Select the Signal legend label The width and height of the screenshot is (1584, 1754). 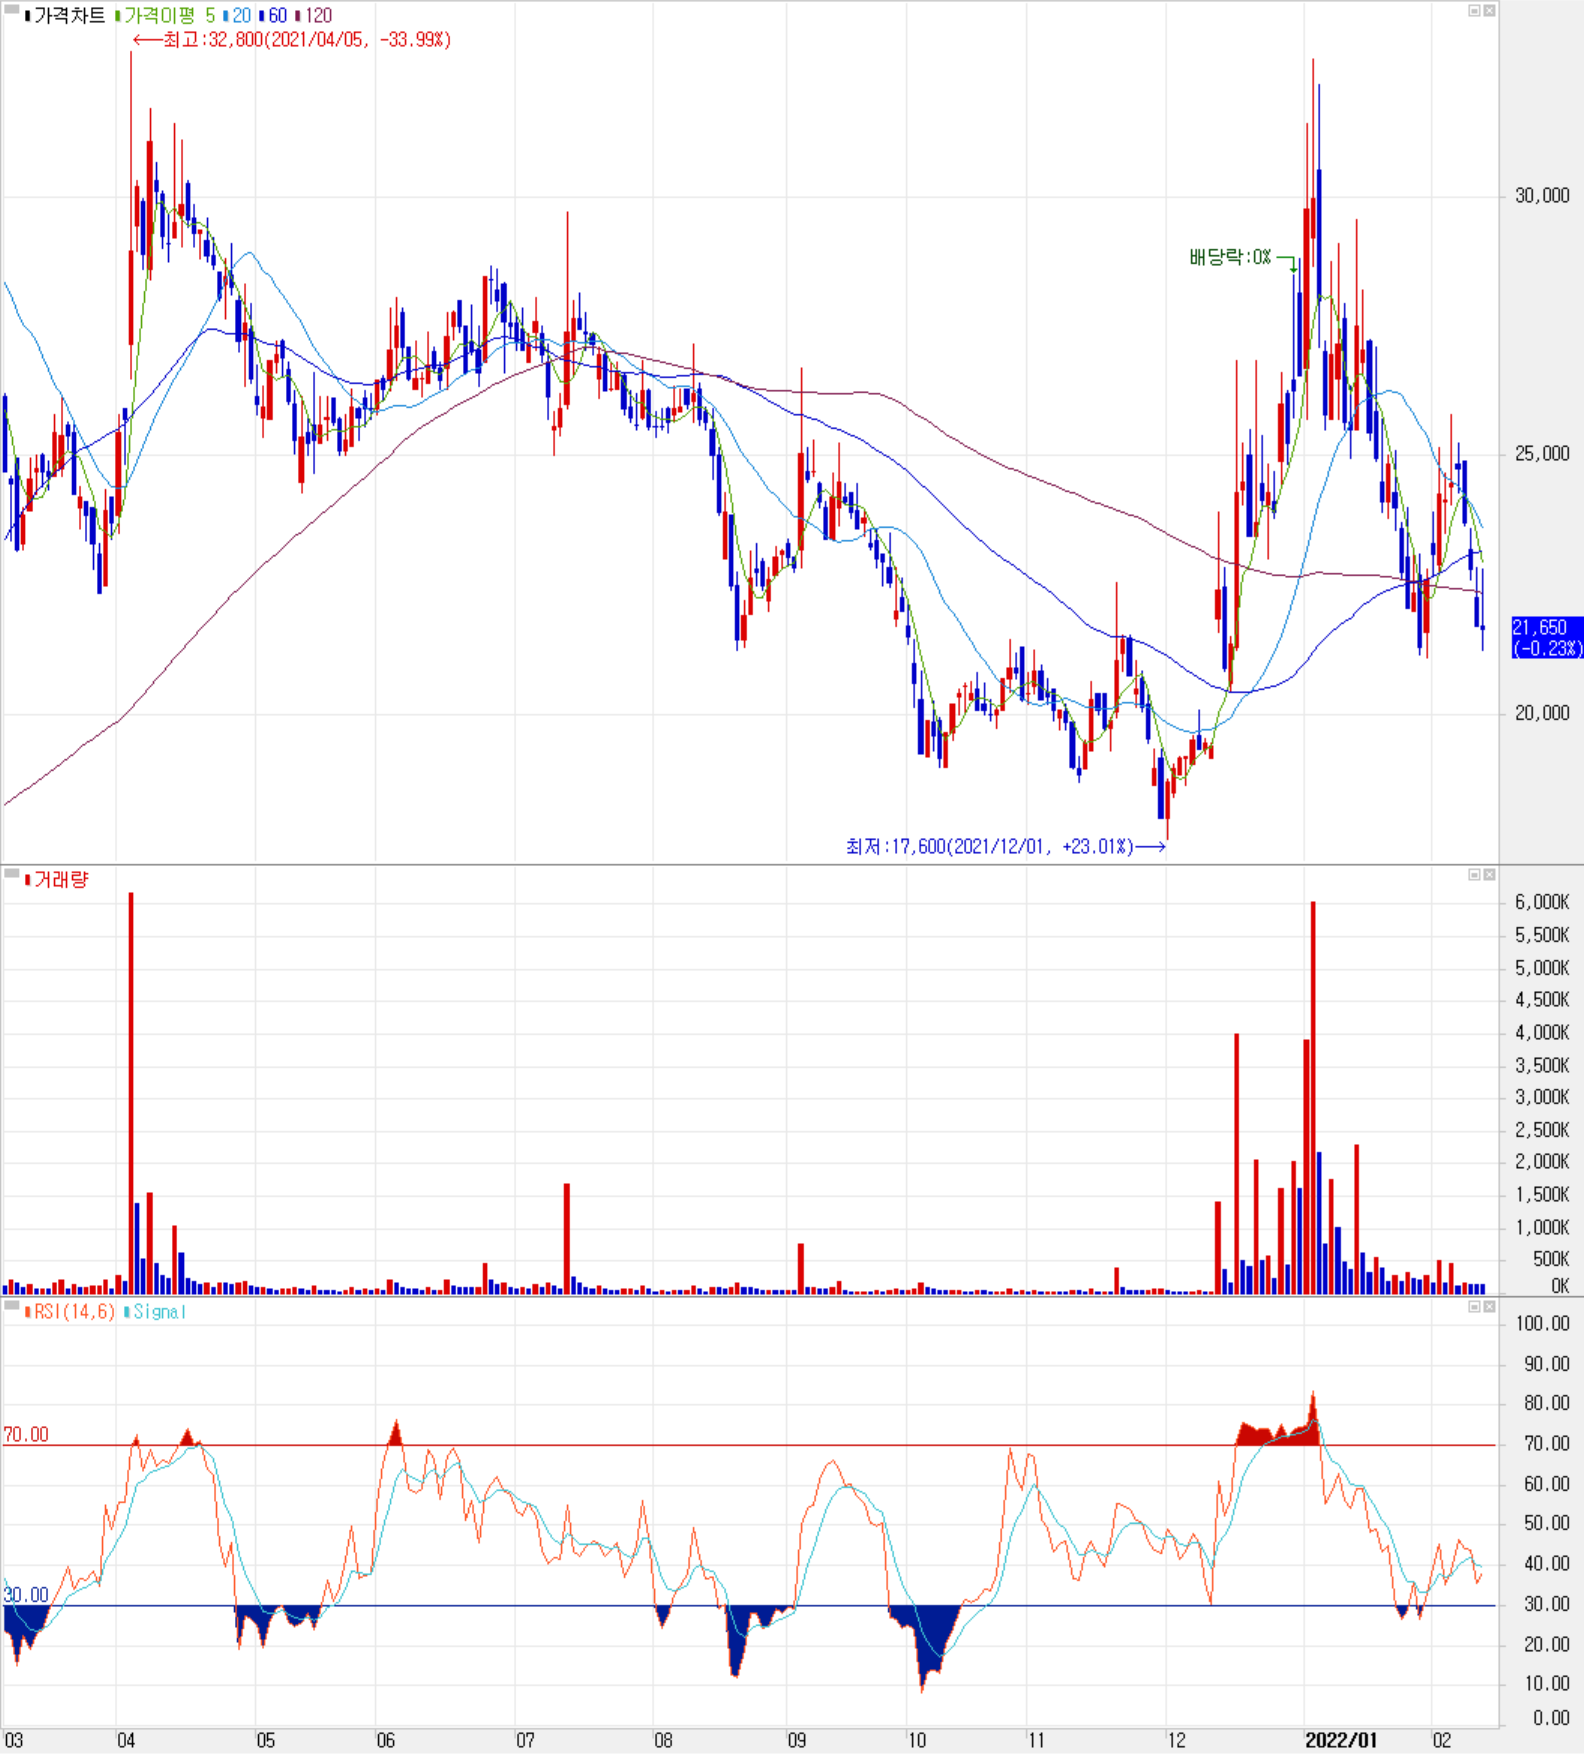(x=155, y=1311)
